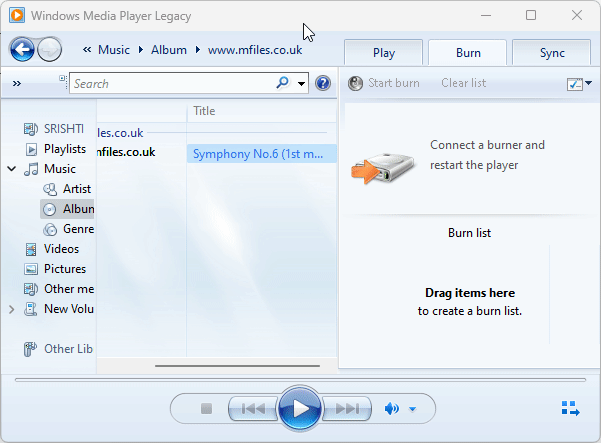Select the Symphony No.6 track row

click(261, 154)
